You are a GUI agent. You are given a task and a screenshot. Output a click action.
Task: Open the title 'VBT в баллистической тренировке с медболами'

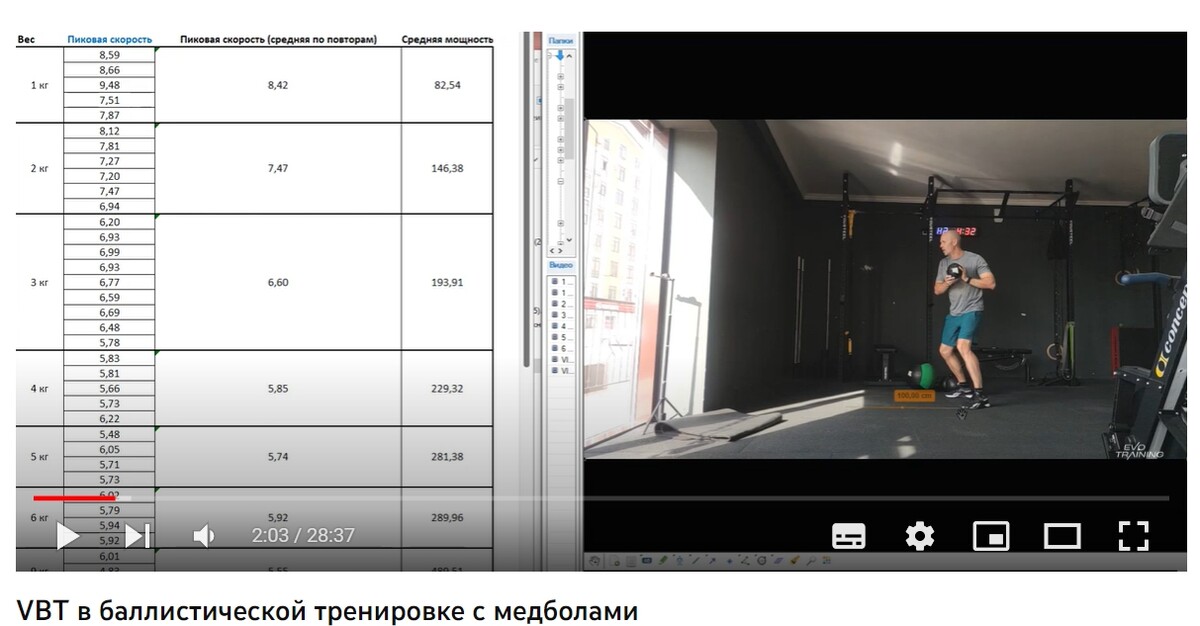tap(326, 610)
